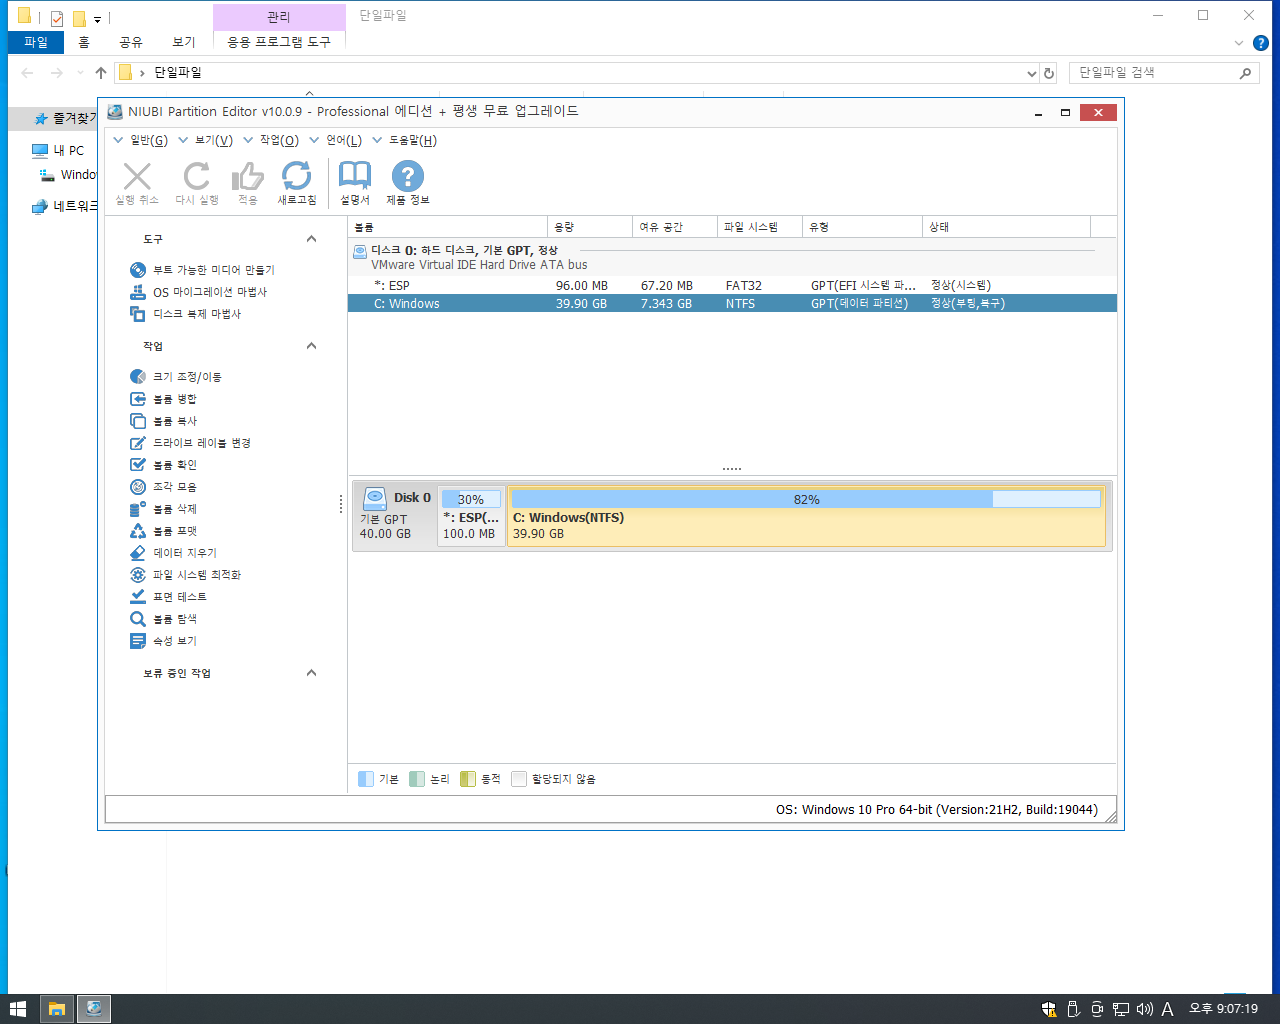Open the Help (도움말) menu
This screenshot has width=1280, height=1024.
(x=405, y=140)
